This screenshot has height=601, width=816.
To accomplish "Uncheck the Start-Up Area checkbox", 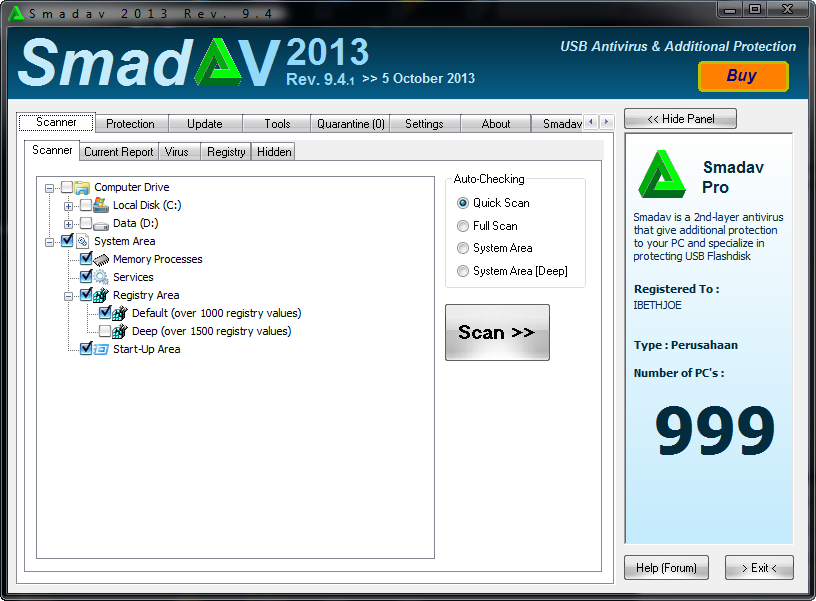I will 86,349.
